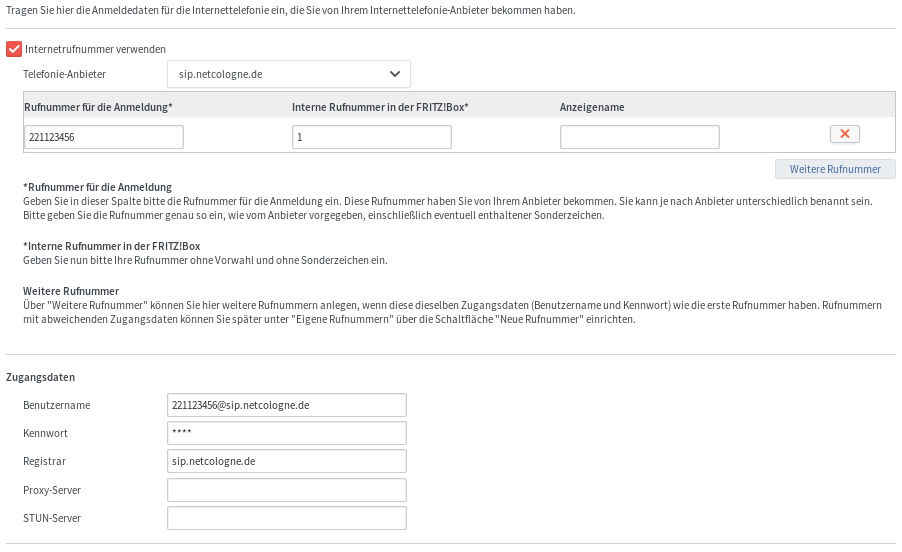Click the Internetrufnummer verwenden label

[95, 49]
